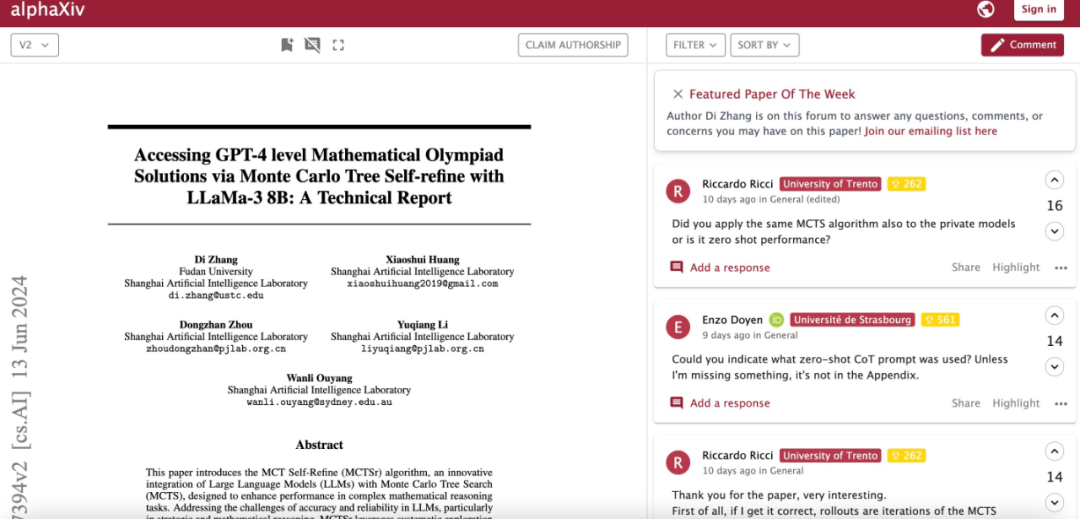Screen dimensions: 1080x519
Task: Click author name Di Zhang in the paper
Action: coord(216,260)
